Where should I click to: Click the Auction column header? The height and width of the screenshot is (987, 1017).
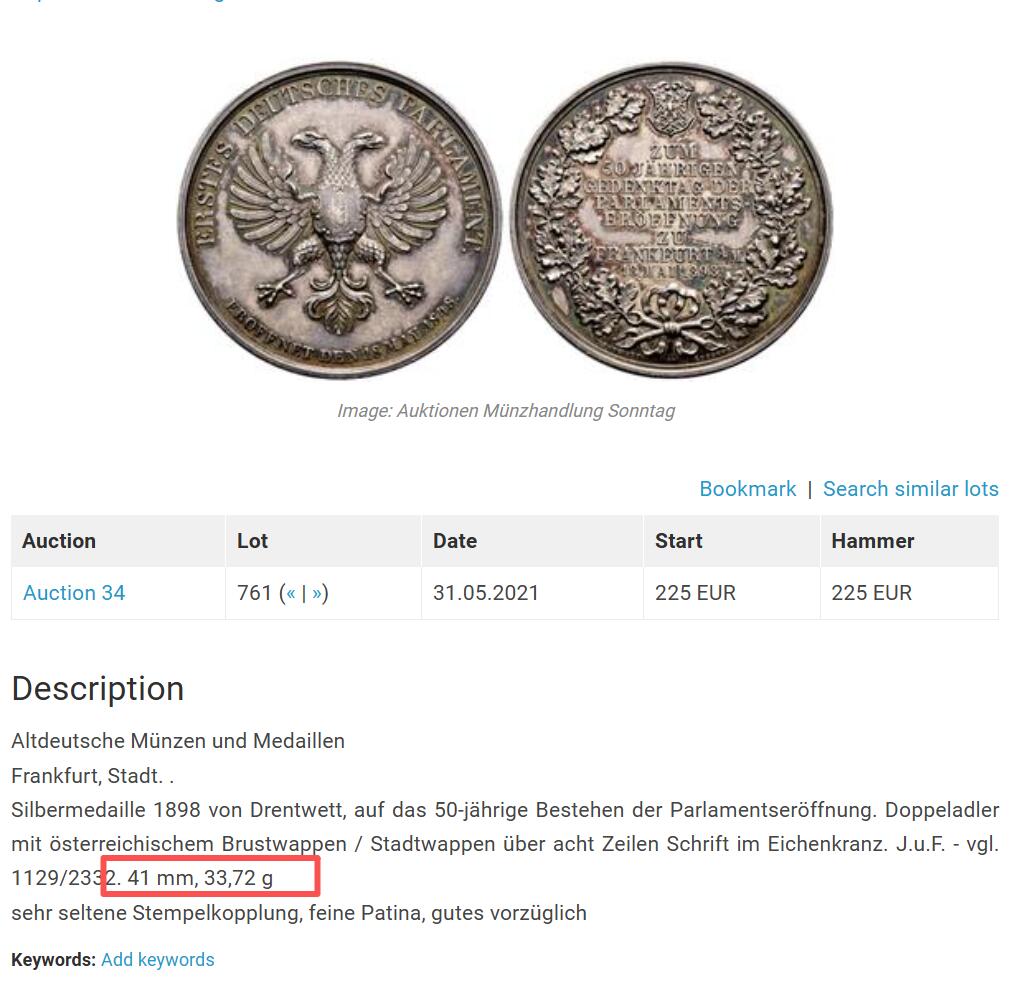click(59, 541)
